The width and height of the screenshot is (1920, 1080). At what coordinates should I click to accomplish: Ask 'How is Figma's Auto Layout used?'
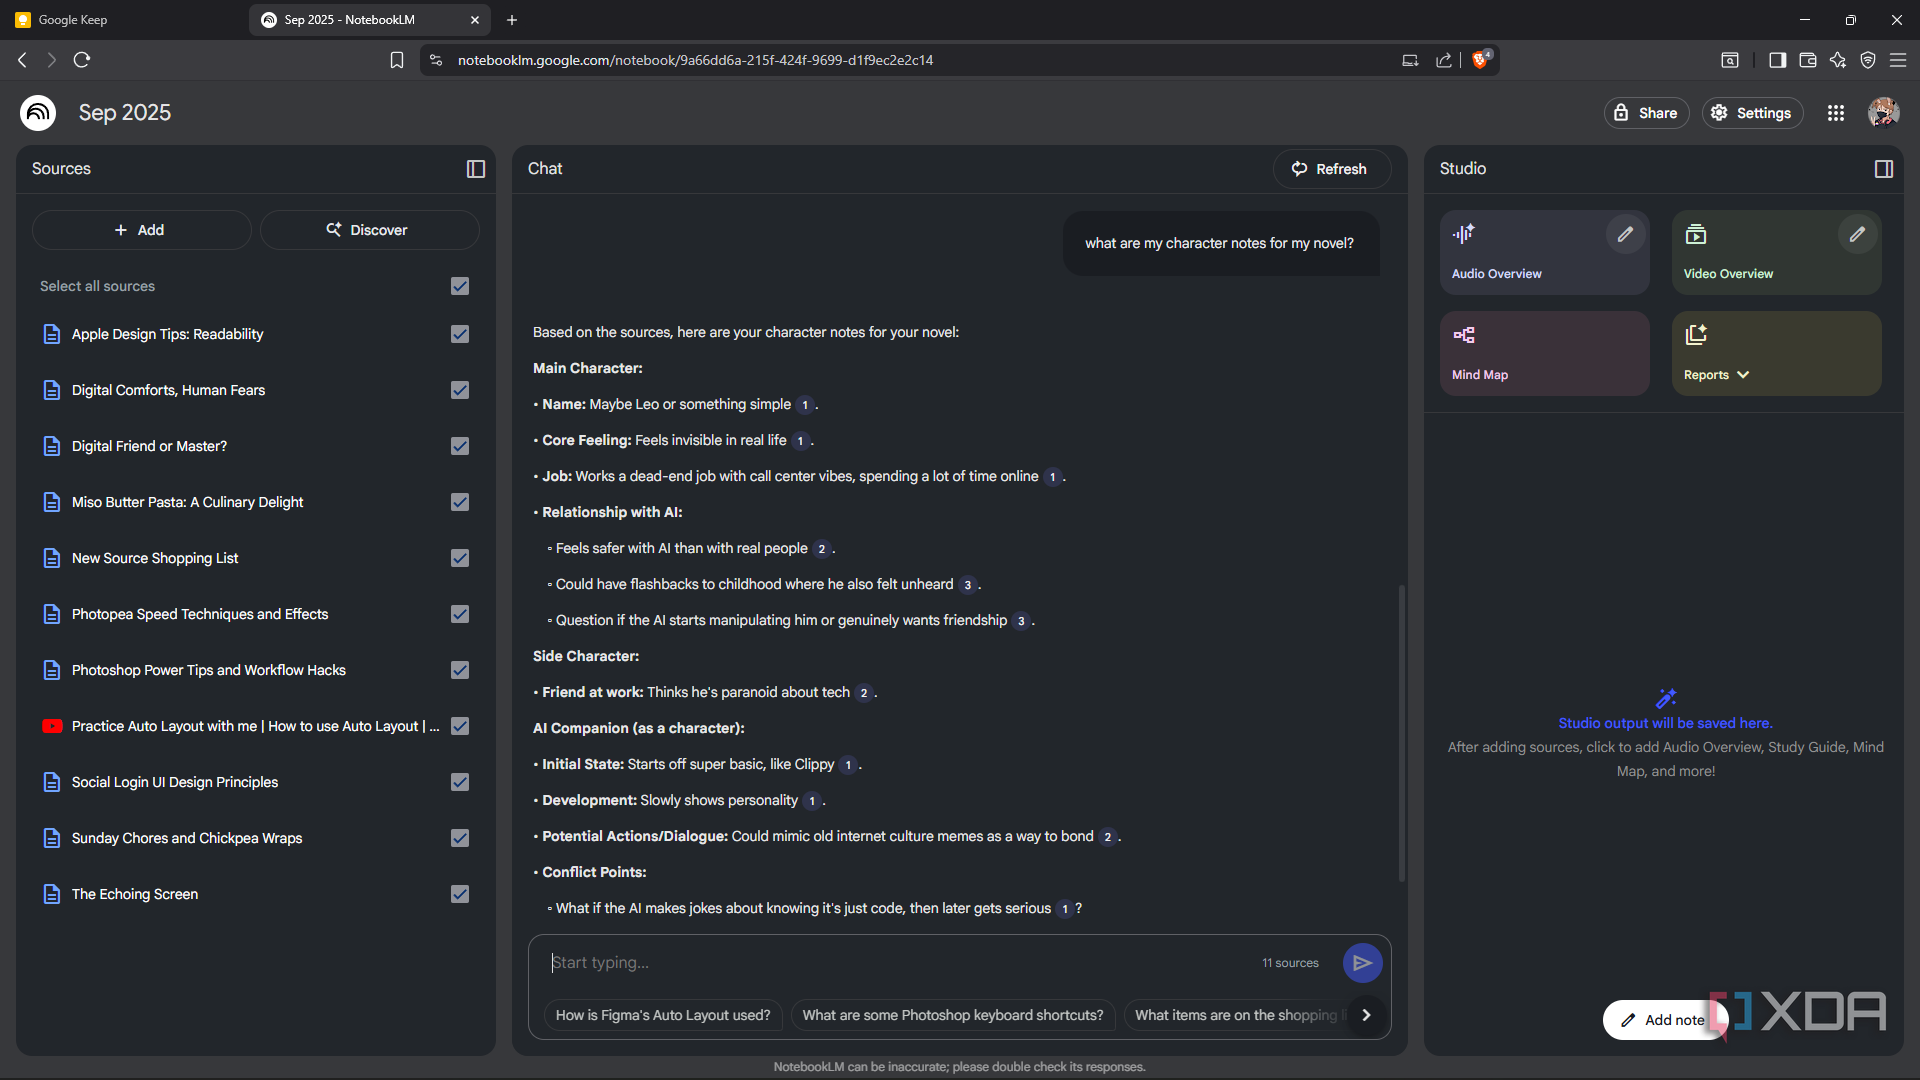[663, 1015]
